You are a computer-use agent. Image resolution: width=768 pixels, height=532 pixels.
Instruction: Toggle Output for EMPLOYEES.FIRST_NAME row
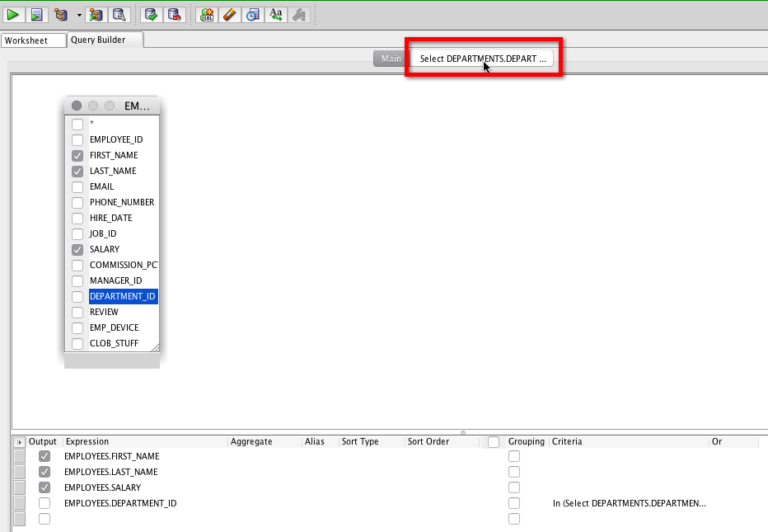click(x=44, y=456)
